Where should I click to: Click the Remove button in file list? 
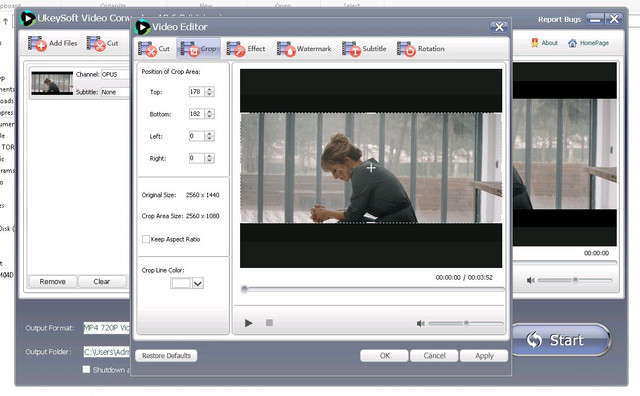[x=53, y=282]
